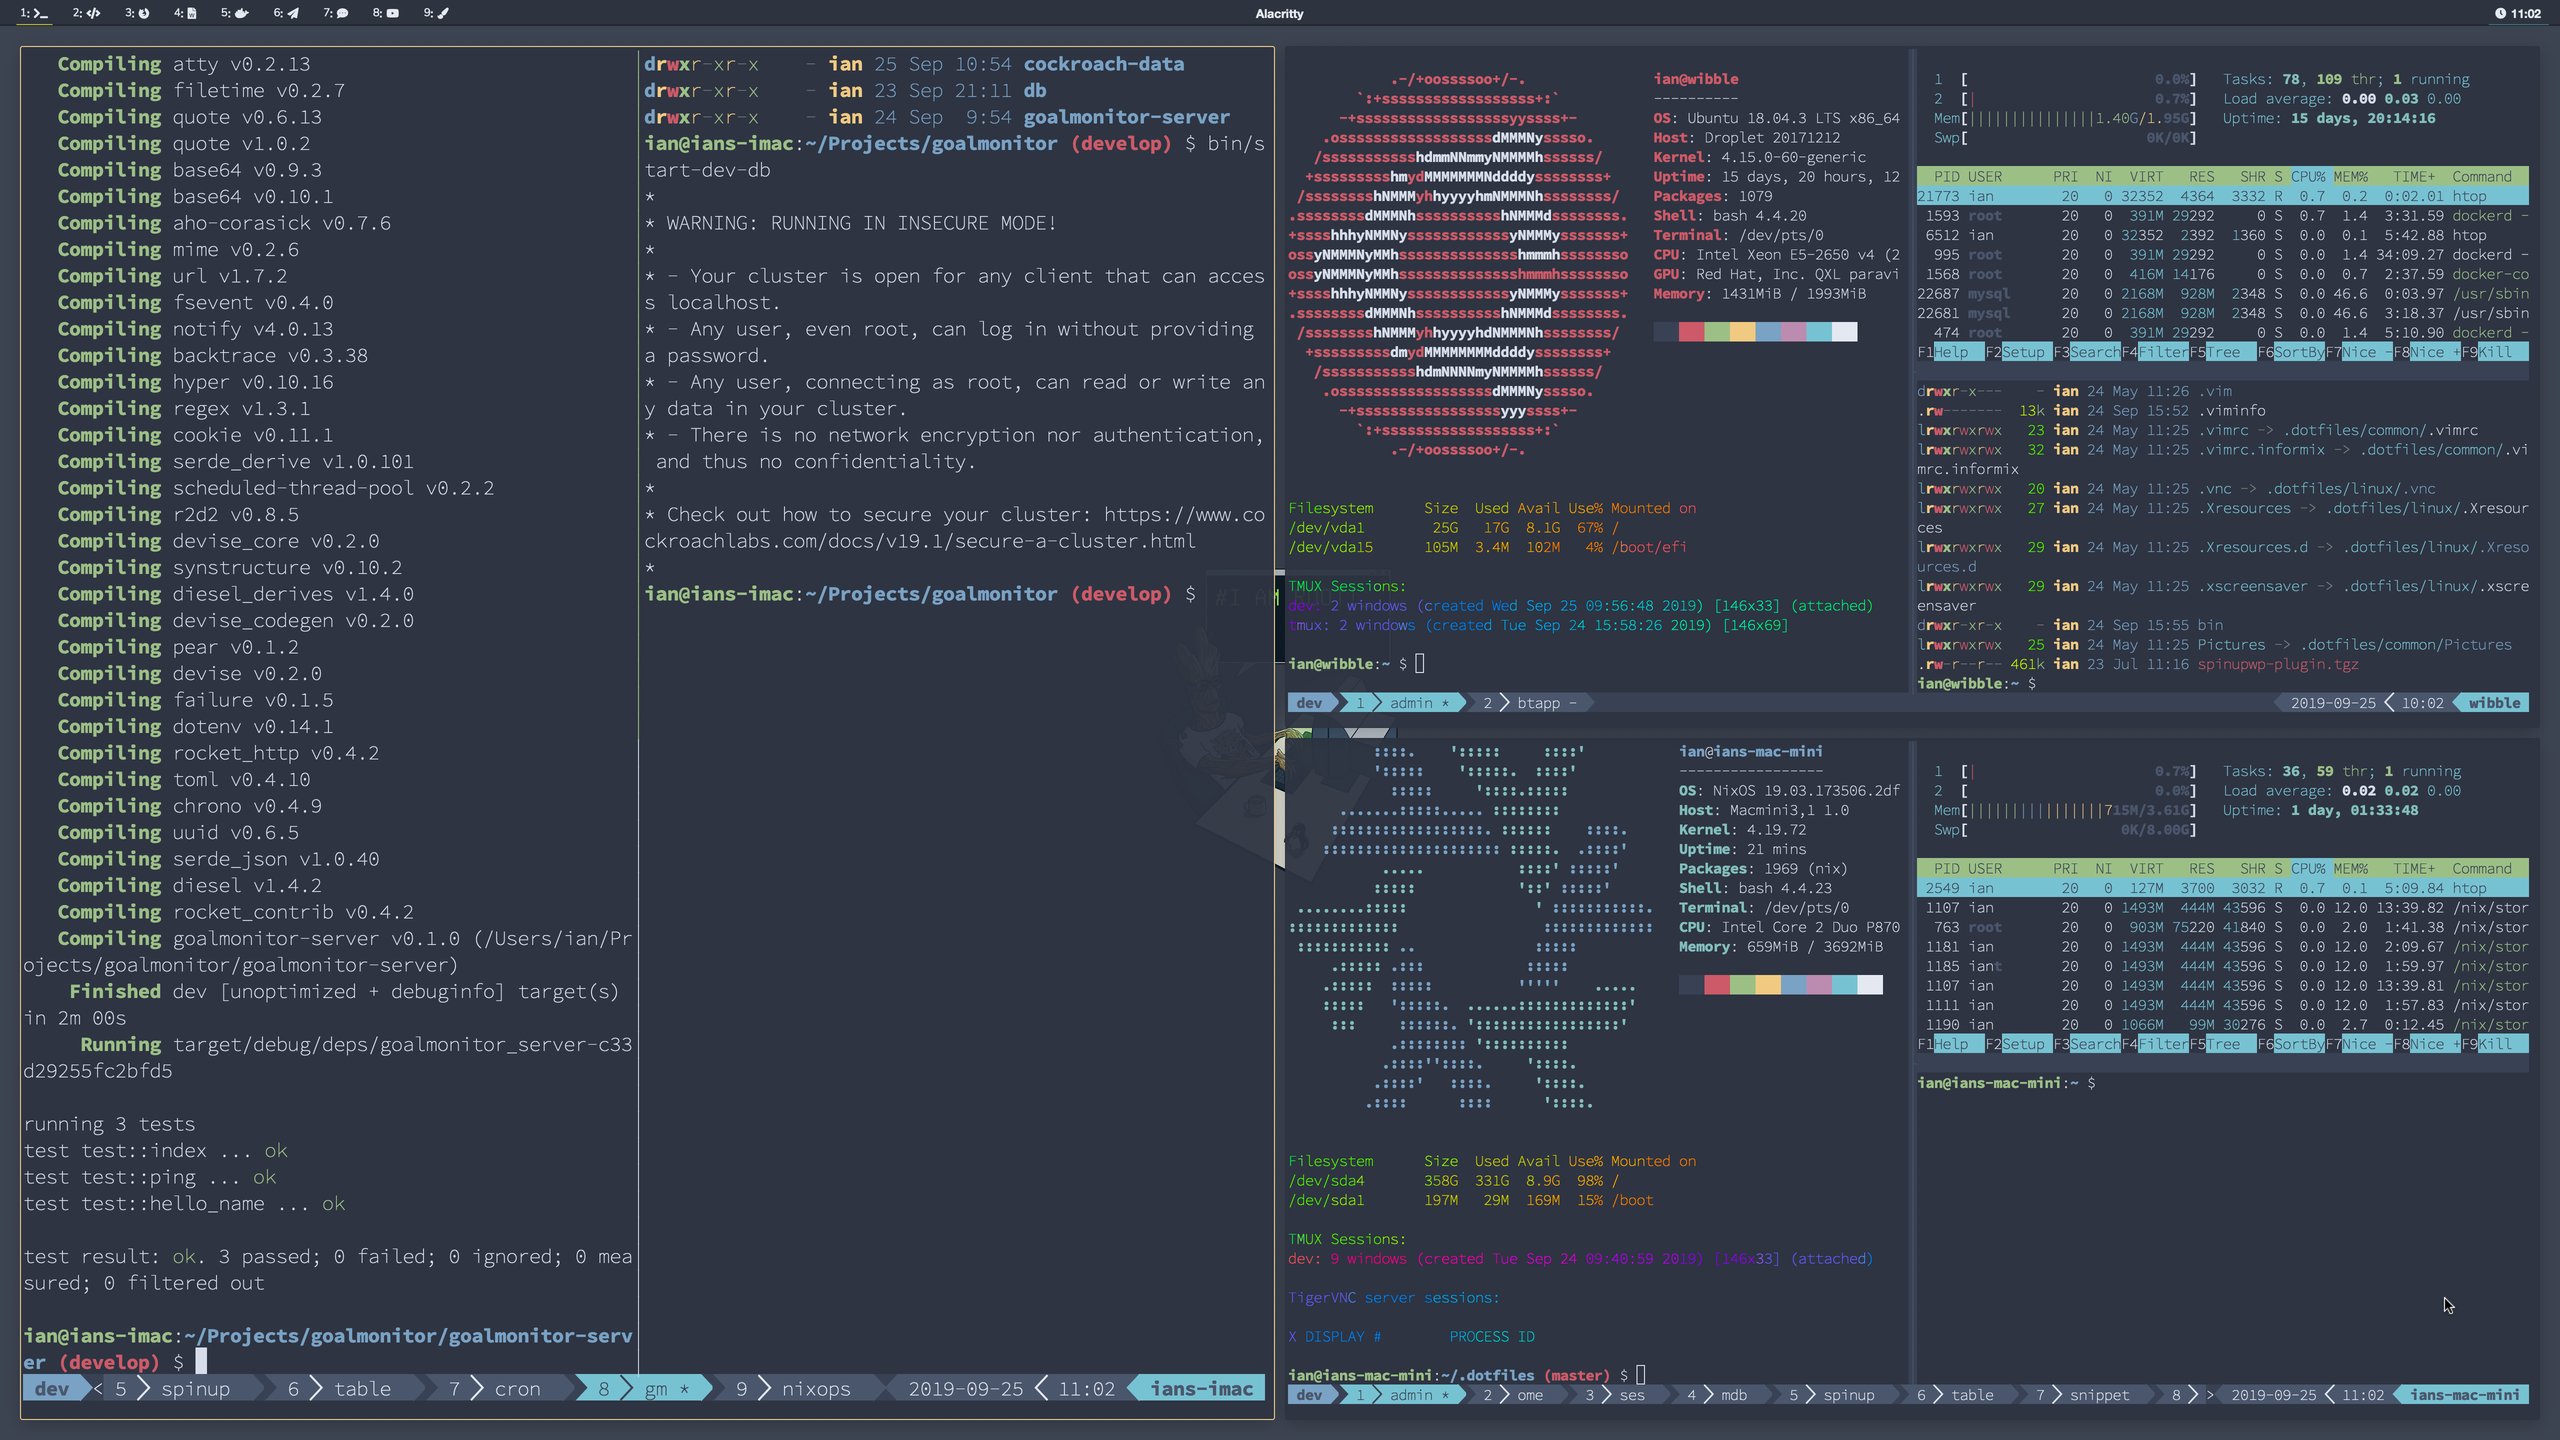Click the red block in wibble color palette
Screen dimensions: 2560x1440
(x=1690, y=332)
